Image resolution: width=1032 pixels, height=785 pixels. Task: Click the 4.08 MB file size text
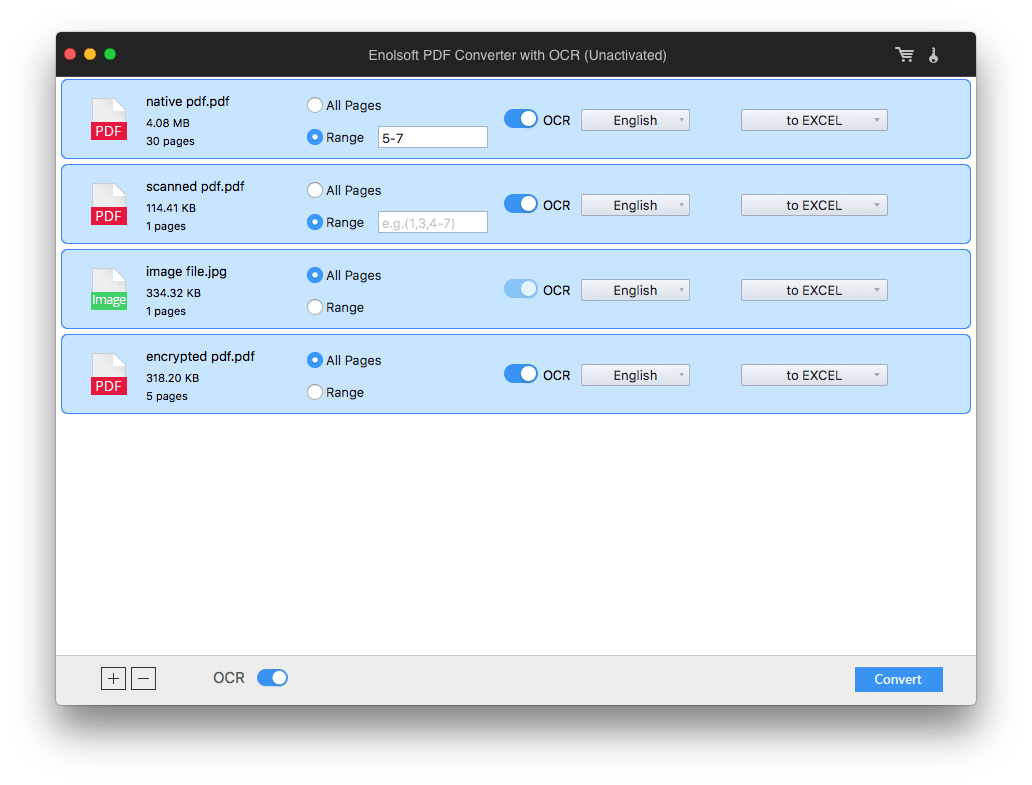168,123
